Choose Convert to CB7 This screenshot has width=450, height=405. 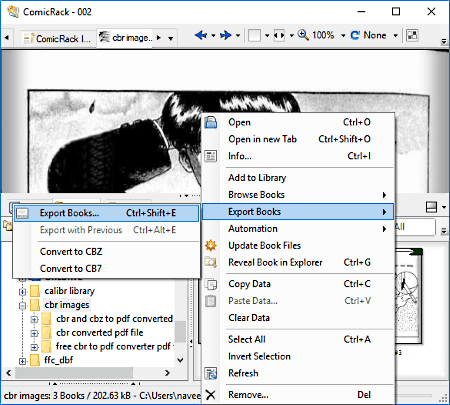tap(107, 269)
